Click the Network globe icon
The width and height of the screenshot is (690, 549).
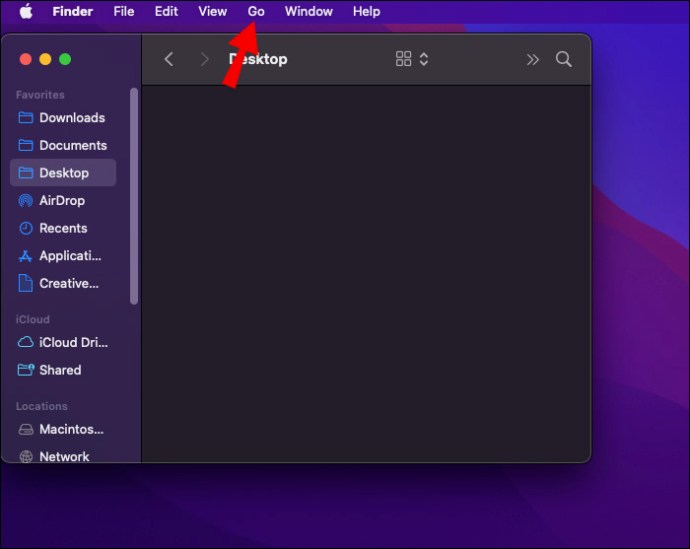(26, 457)
